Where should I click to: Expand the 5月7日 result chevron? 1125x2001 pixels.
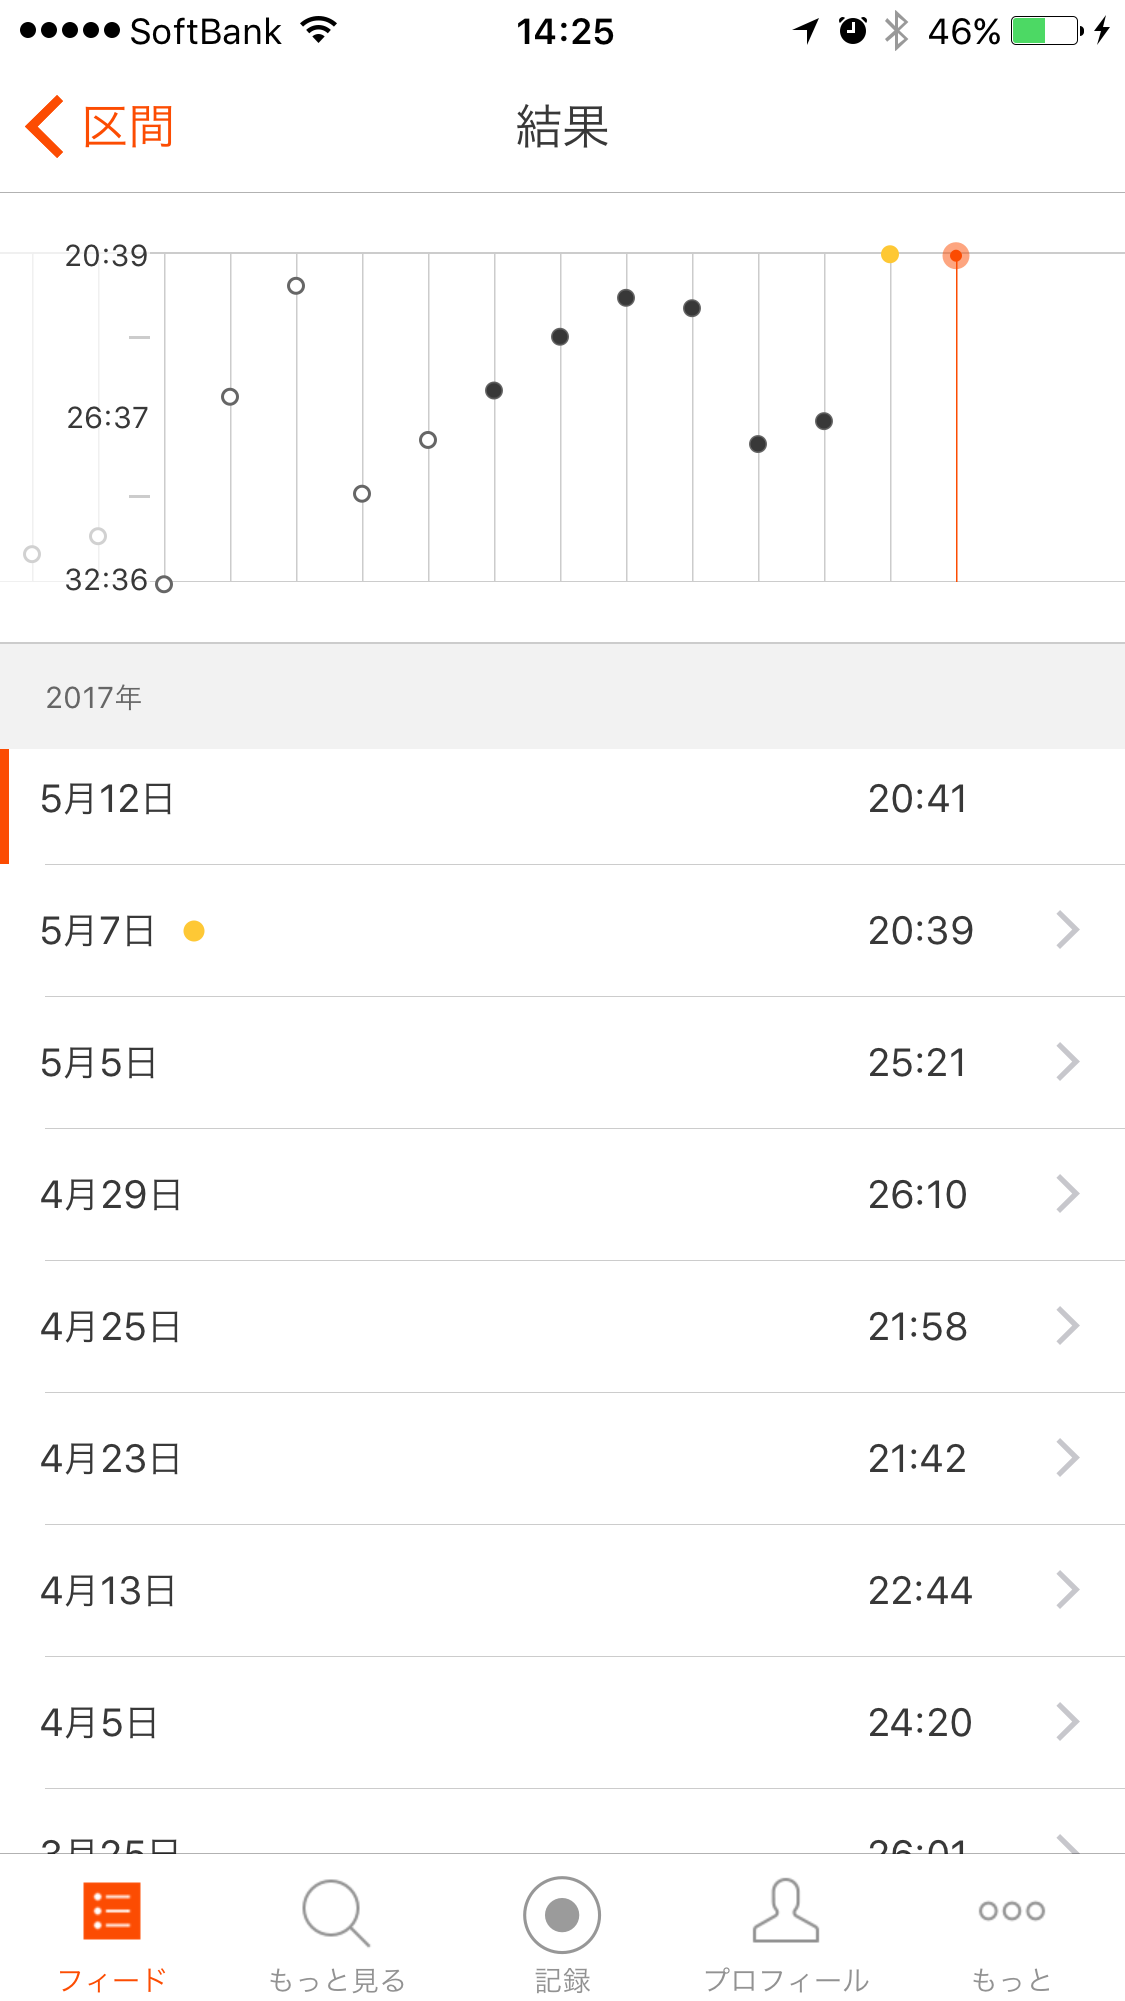(x=1068, y=930)
